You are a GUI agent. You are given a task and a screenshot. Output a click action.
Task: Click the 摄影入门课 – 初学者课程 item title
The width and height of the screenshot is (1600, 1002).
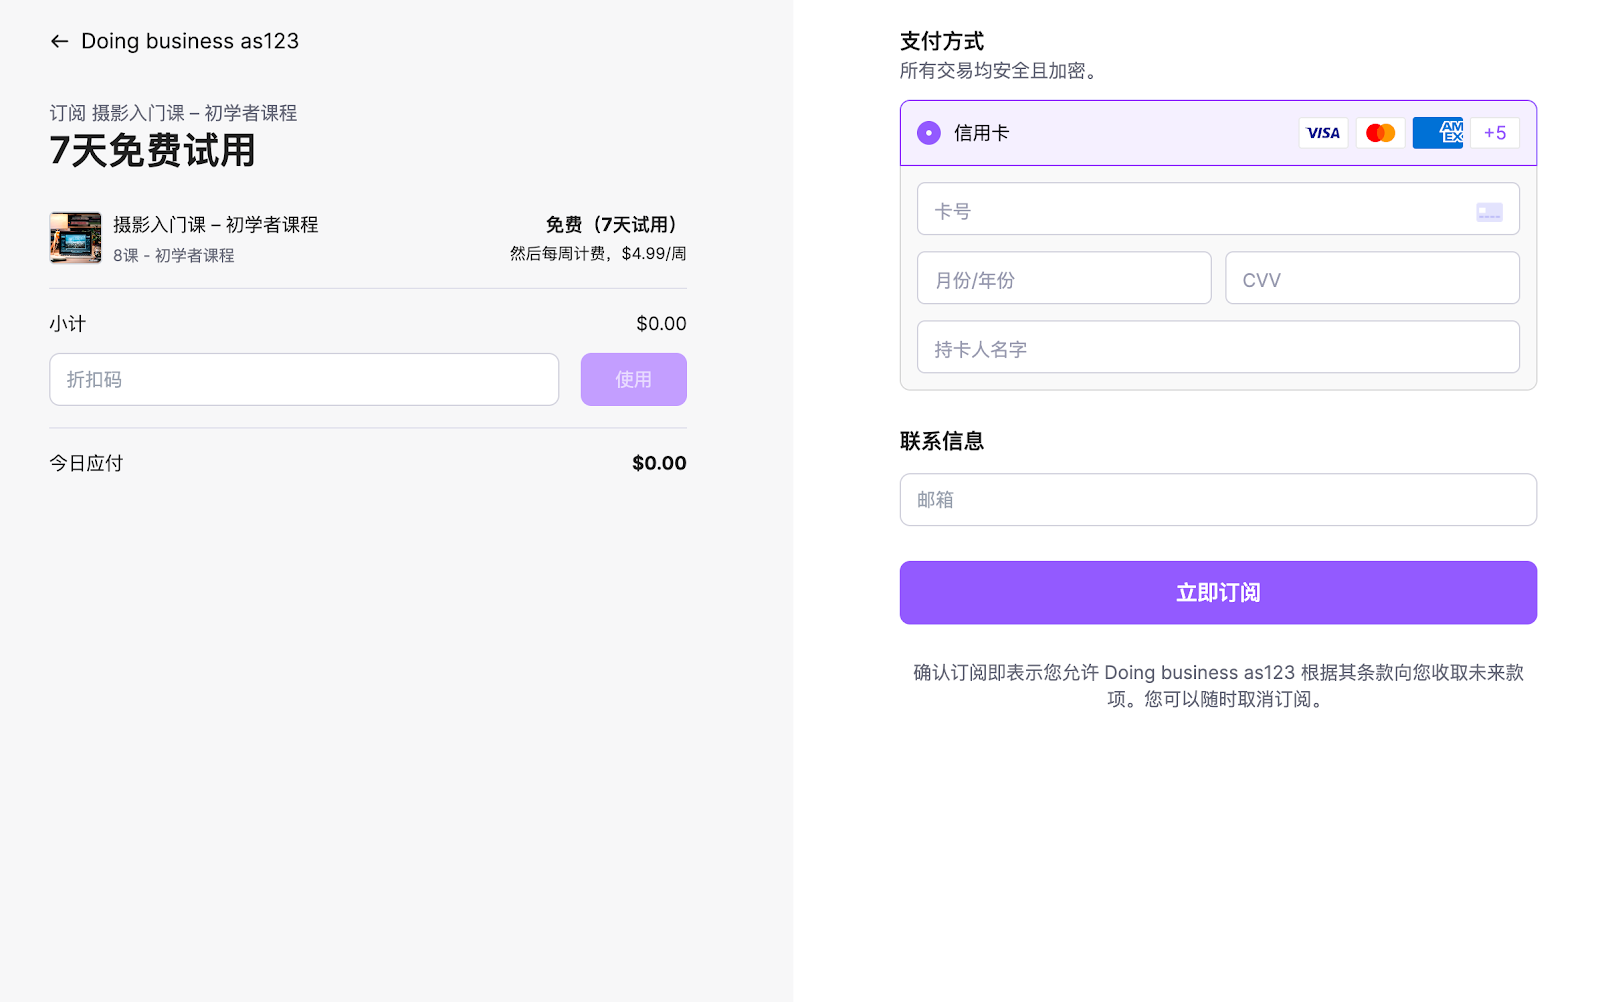point(216,225)
